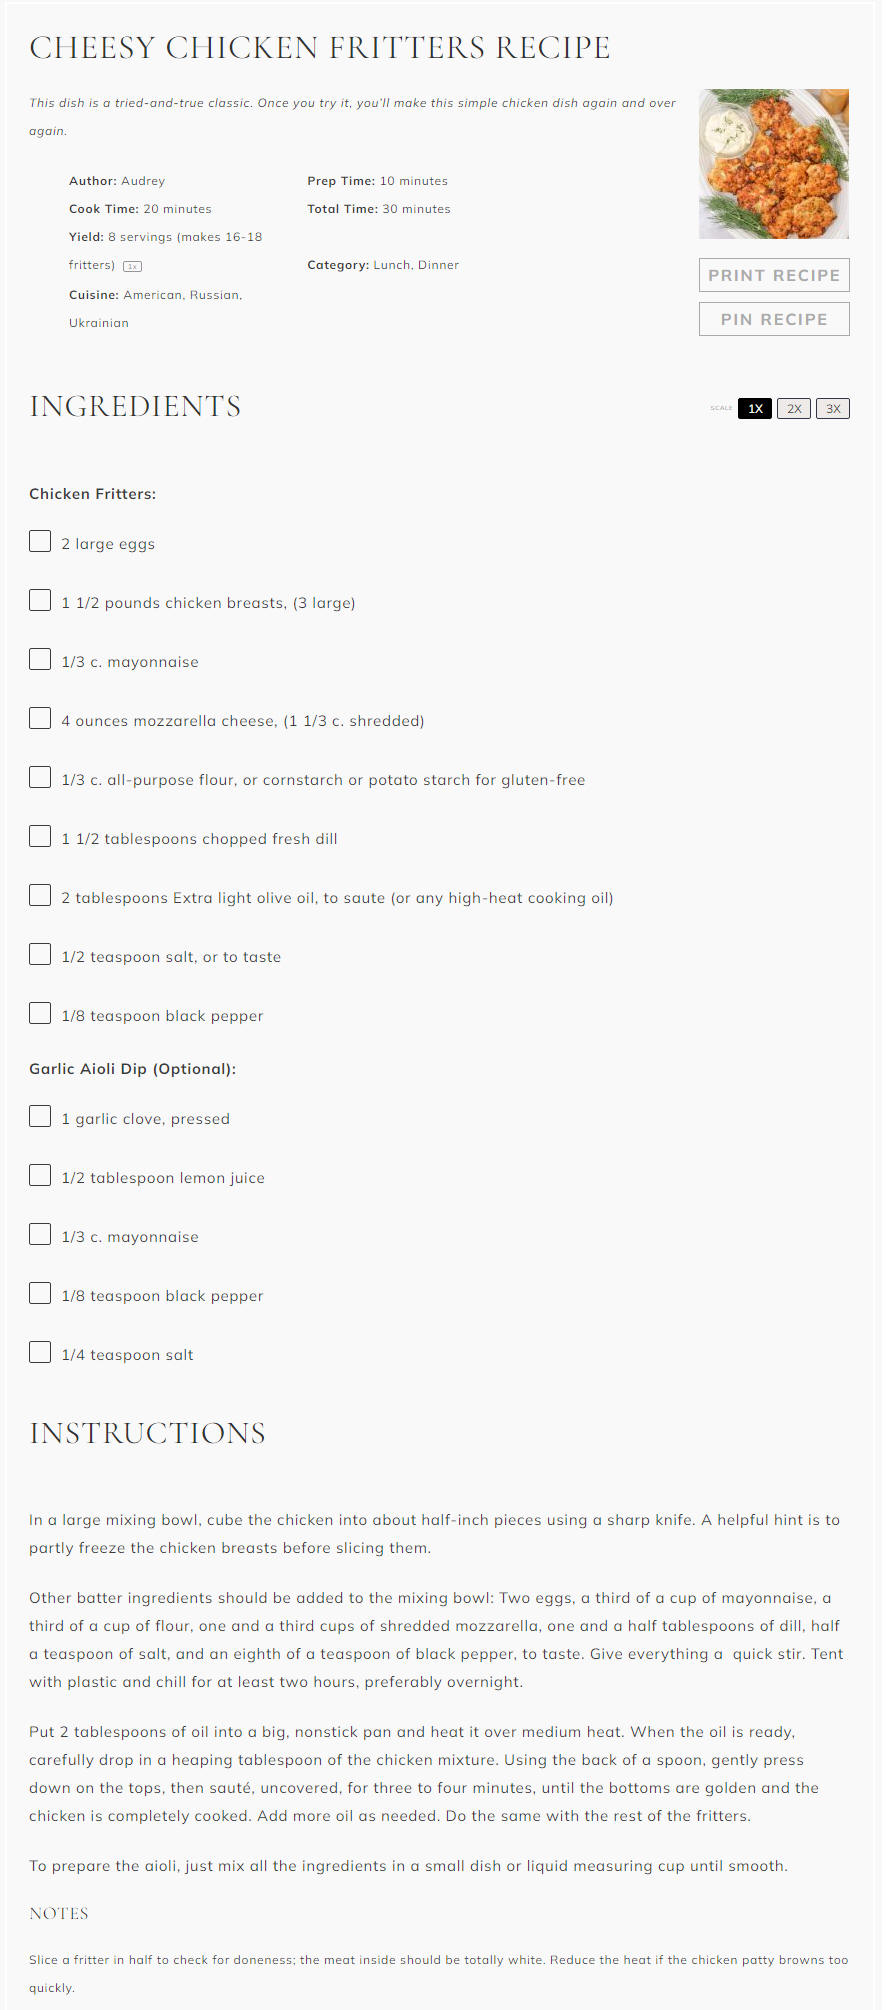Viewport: 888px width, 2010px height.
Task: Check off 2 large eggs
Action: [40, 541]
